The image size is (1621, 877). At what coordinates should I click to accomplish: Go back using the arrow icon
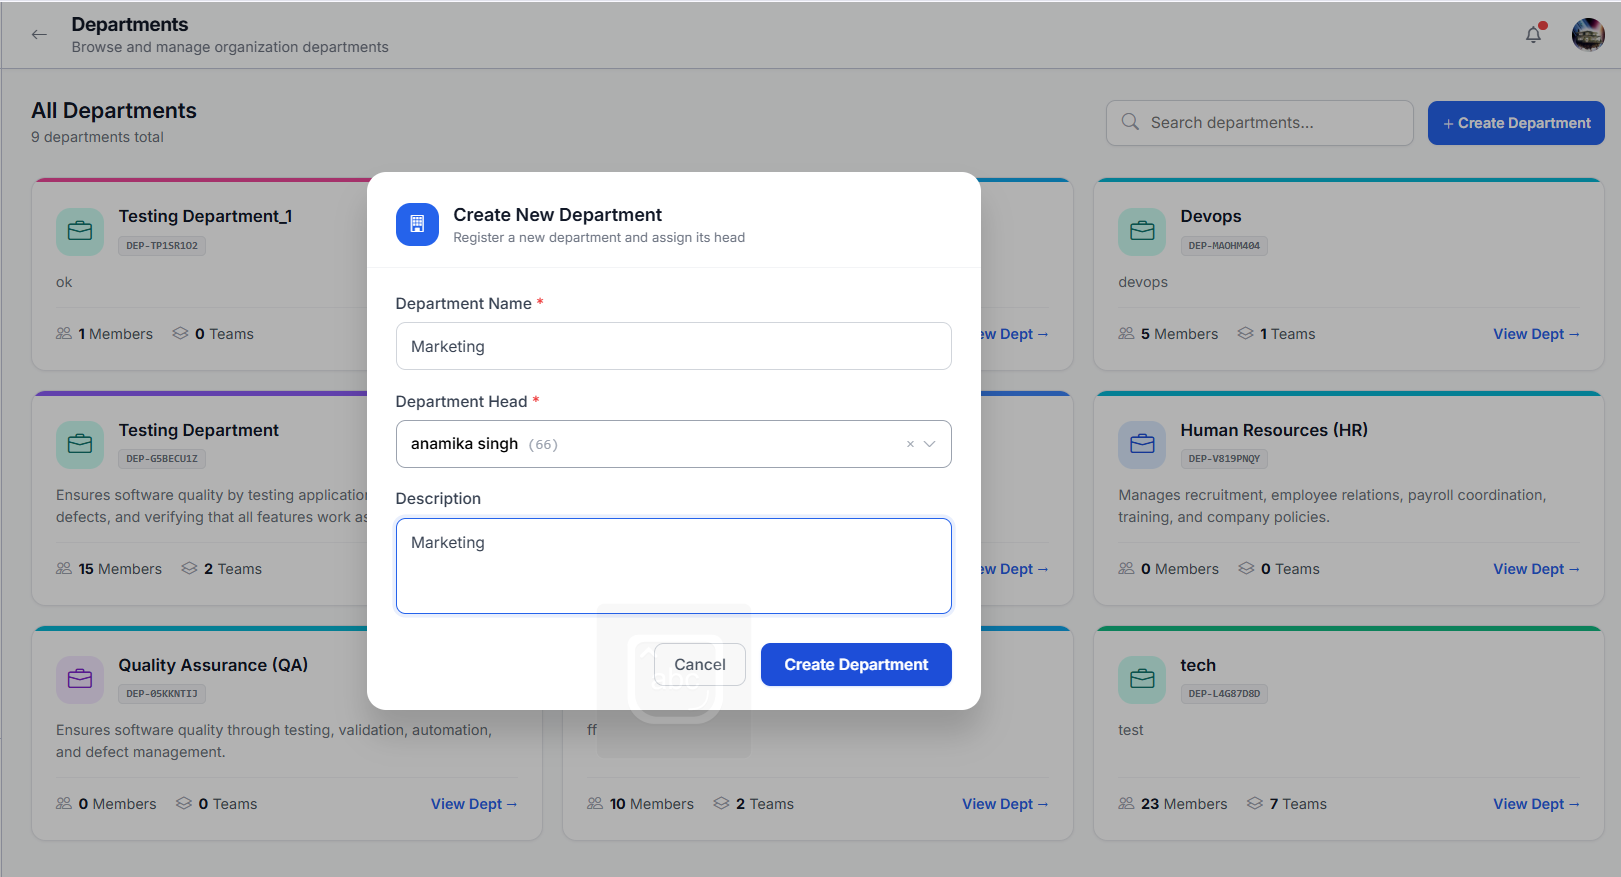39,35
